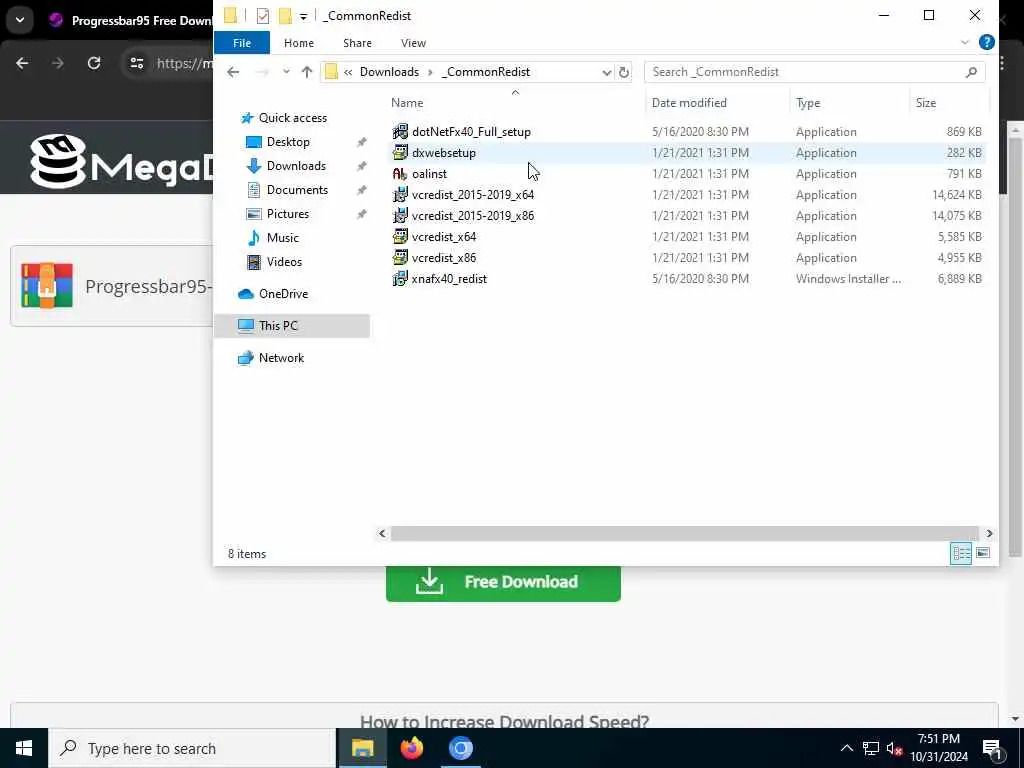The height and width of the screenshot is (768, 1024).
Task: Click the horizontal scrollbar left arrow
Action: coord(382,534)
